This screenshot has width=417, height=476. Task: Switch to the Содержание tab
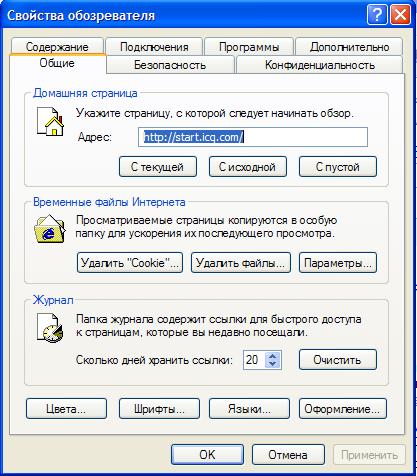(57, 47)
